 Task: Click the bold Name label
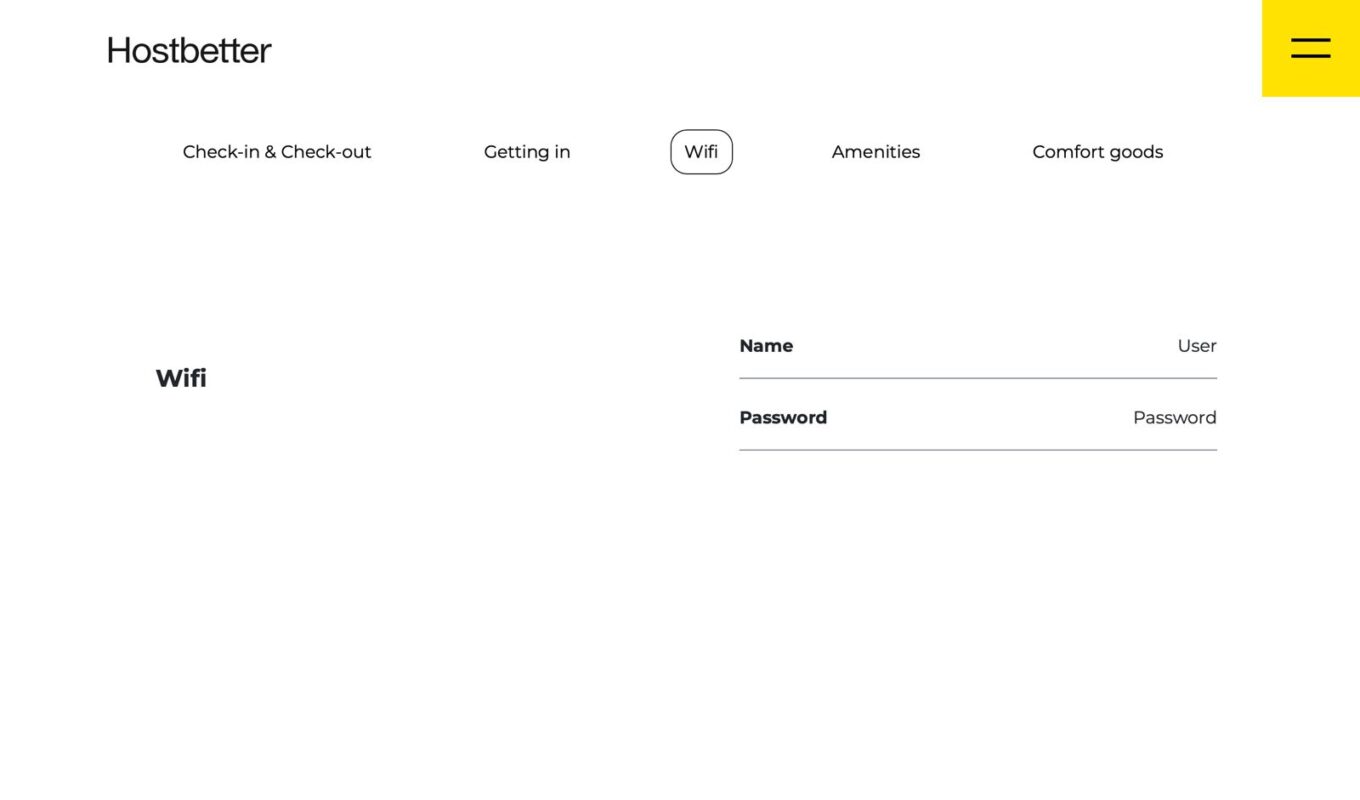[x=766, y=346]
